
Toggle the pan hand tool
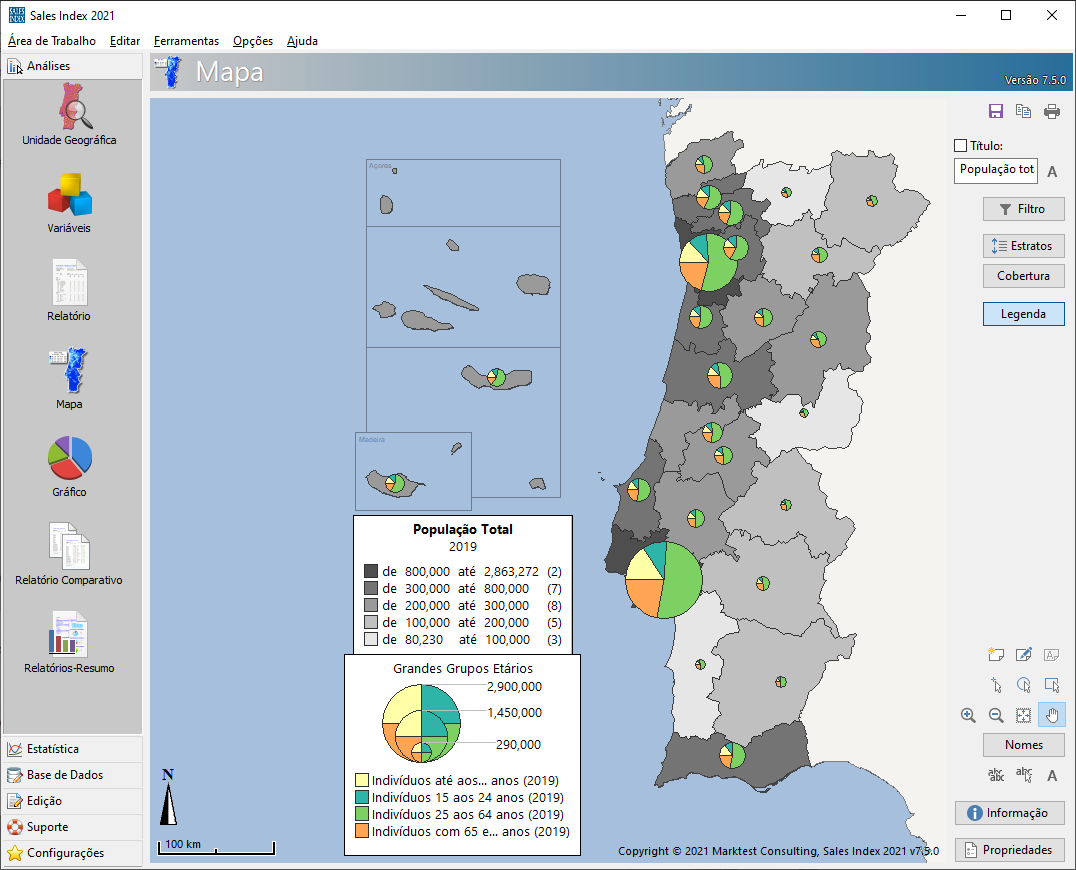coord(1052,715)
